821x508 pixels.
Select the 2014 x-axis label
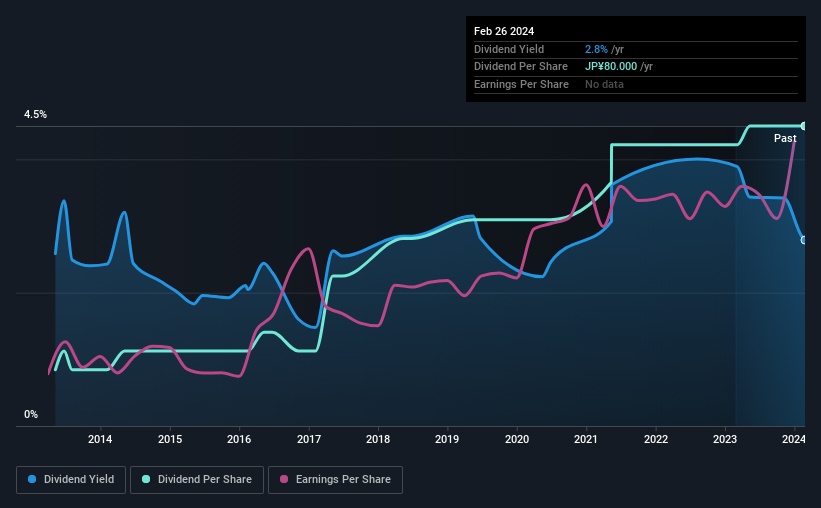pyautogui.click(x=100, y=439)
